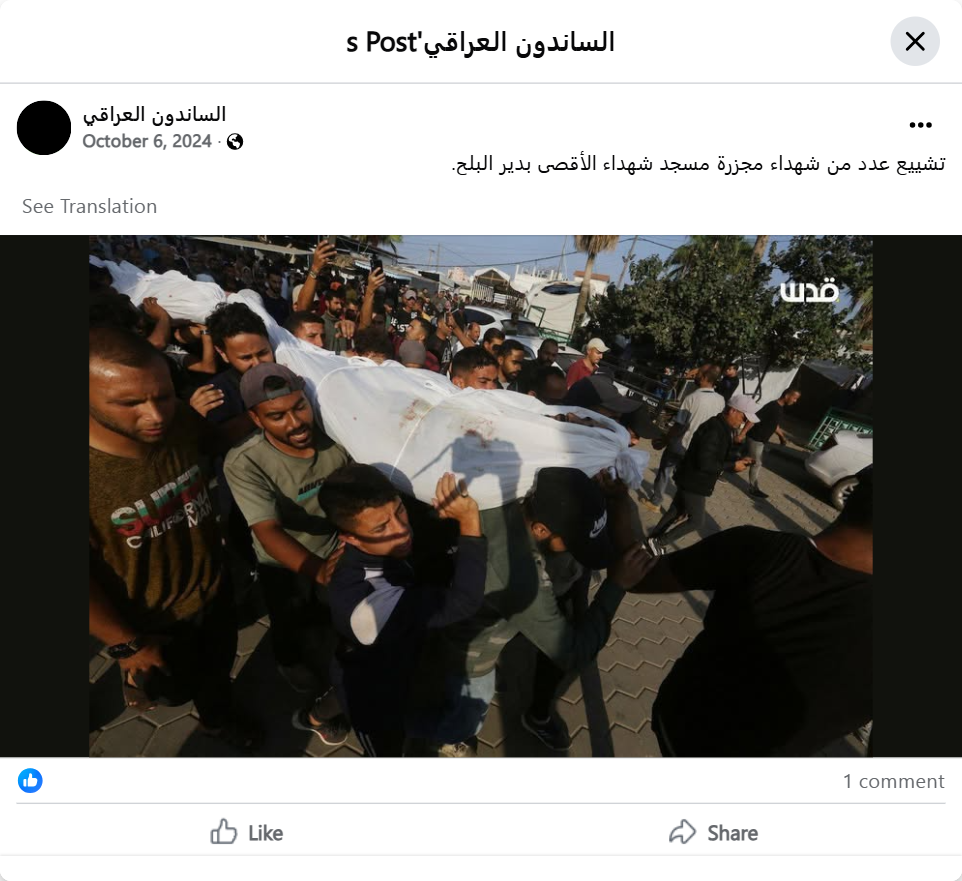The width and height of the screenshot is (962, 881).
Task: Click the black profile avatar circle
Action: [44, 128]
